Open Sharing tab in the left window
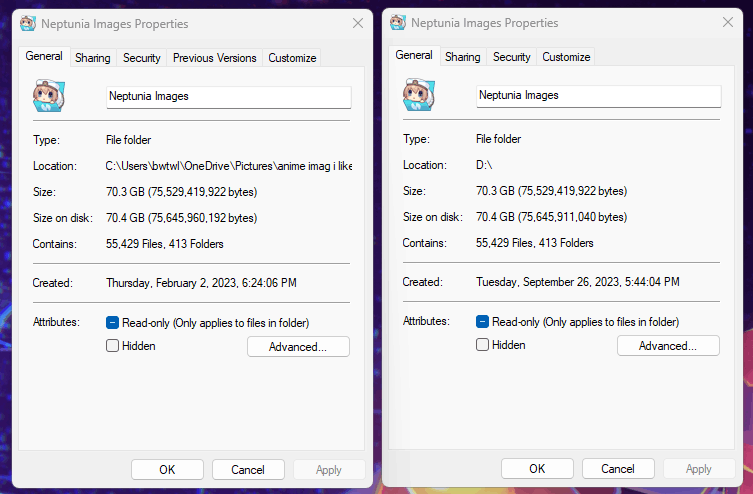The height and width of the screenshot is (494, 753). 93,58
